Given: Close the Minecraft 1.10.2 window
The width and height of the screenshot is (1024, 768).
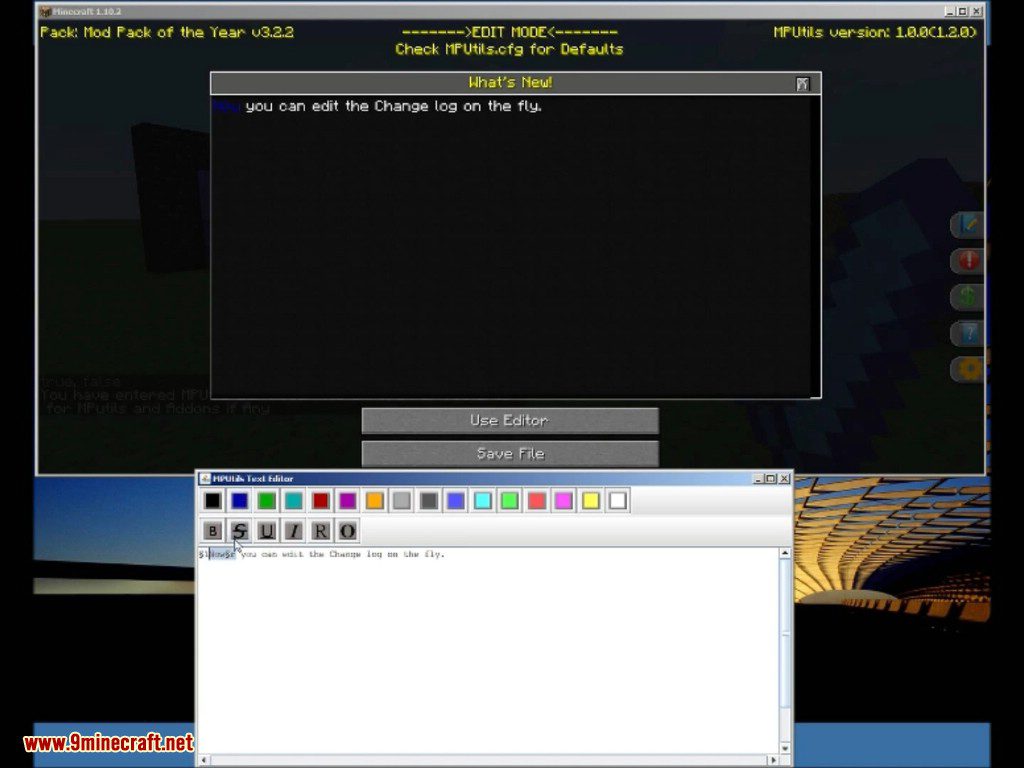Looking at the screenshot, I should click(x=976, y=11).
